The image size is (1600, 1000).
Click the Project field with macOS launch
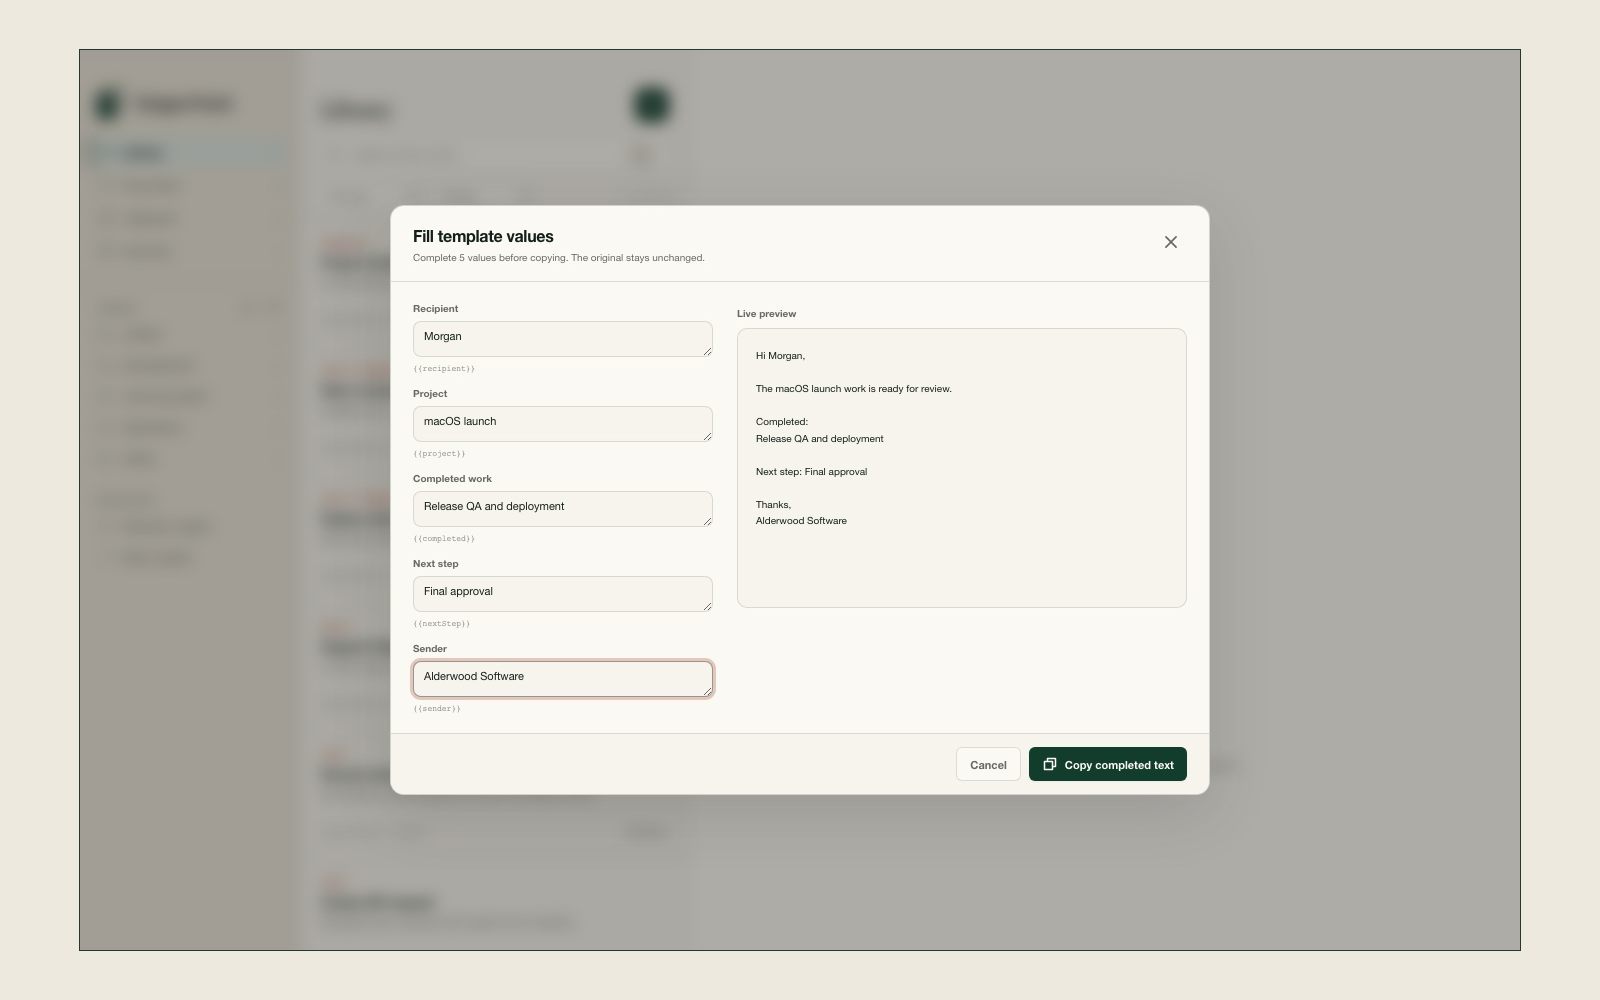(562, 424)
